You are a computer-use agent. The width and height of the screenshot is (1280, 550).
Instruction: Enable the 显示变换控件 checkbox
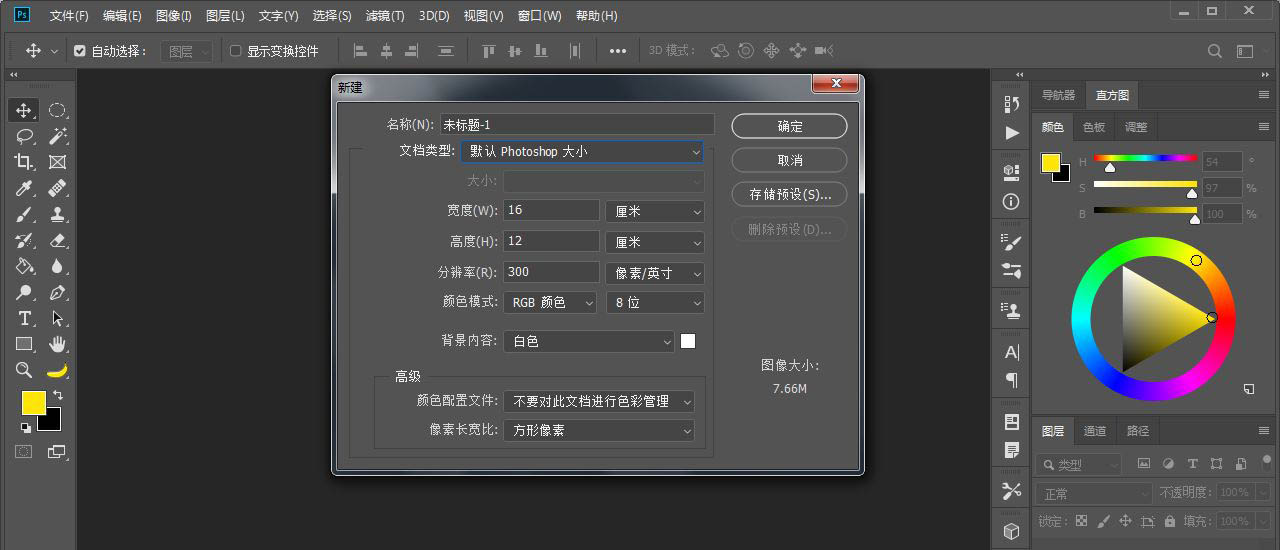pyautogui.click(x=236, y=51)
